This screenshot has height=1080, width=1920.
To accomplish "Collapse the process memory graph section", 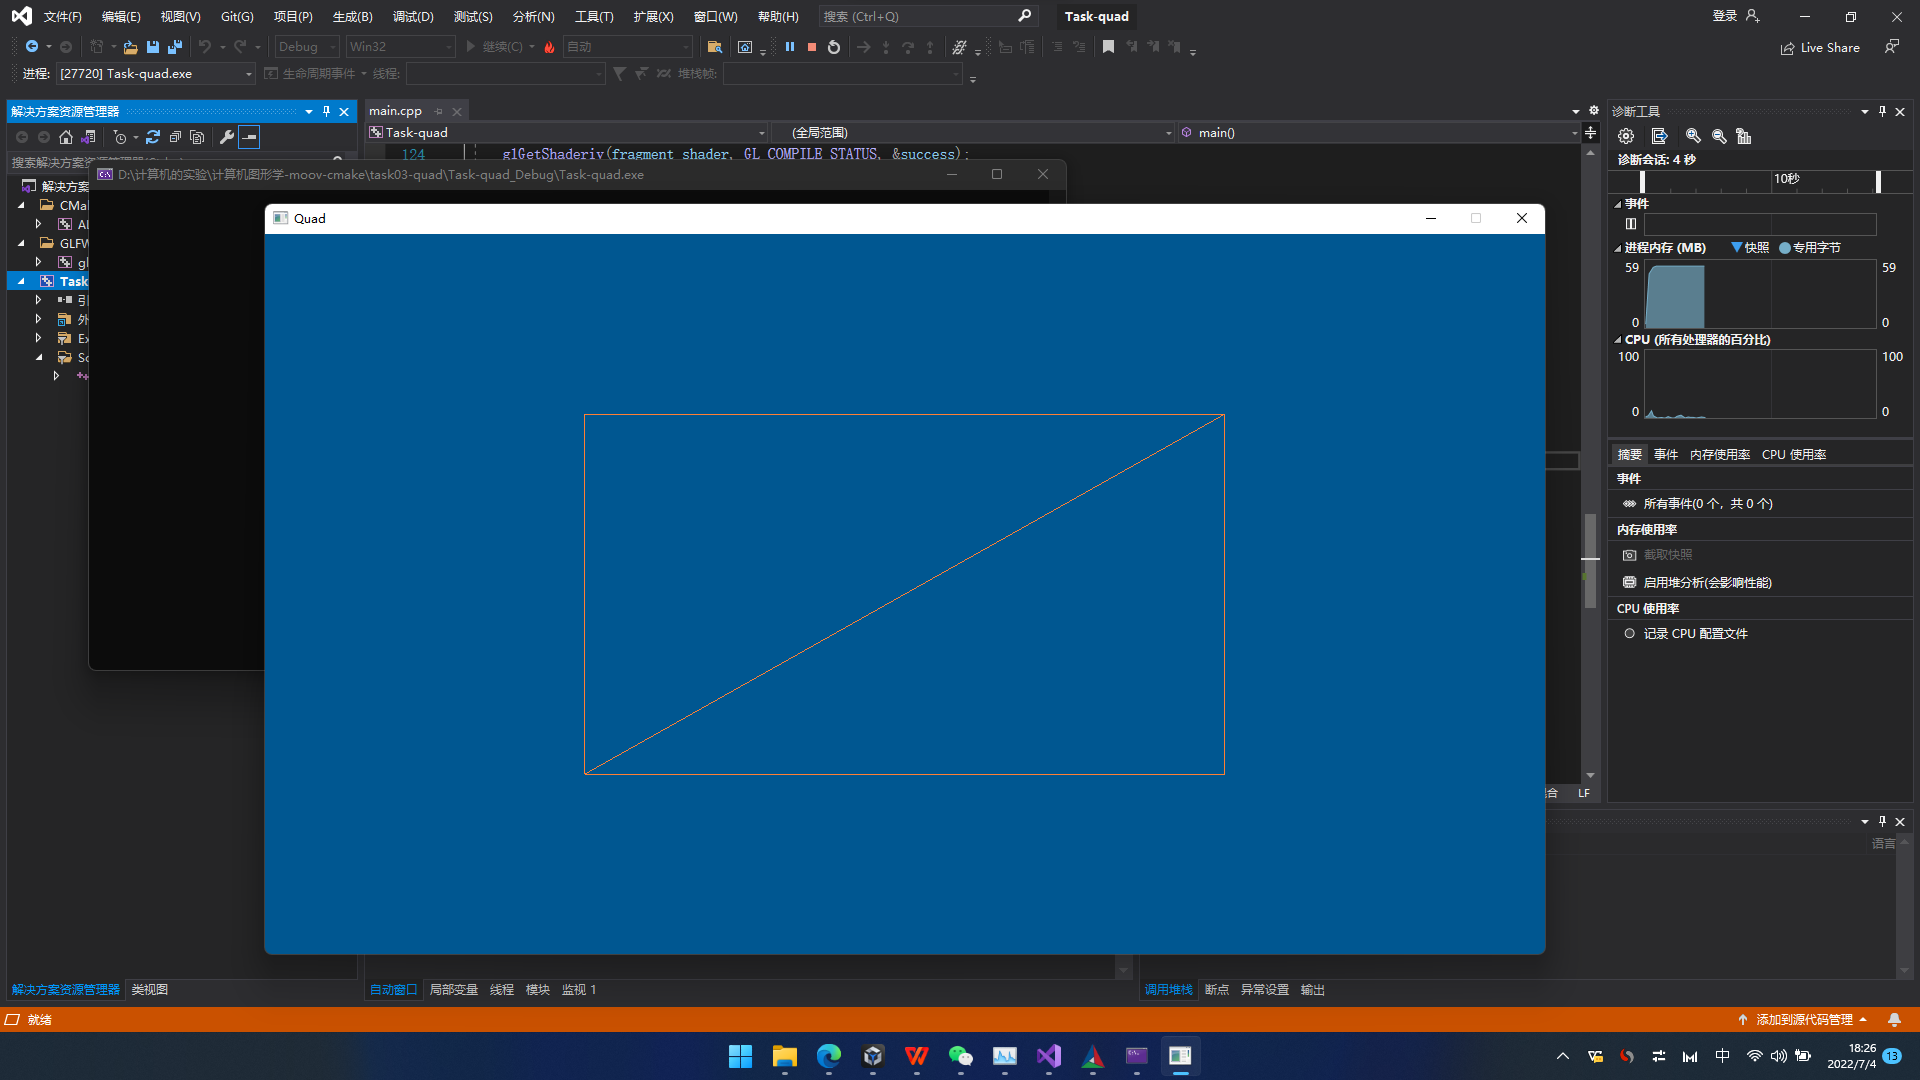I will point(1618,248).
